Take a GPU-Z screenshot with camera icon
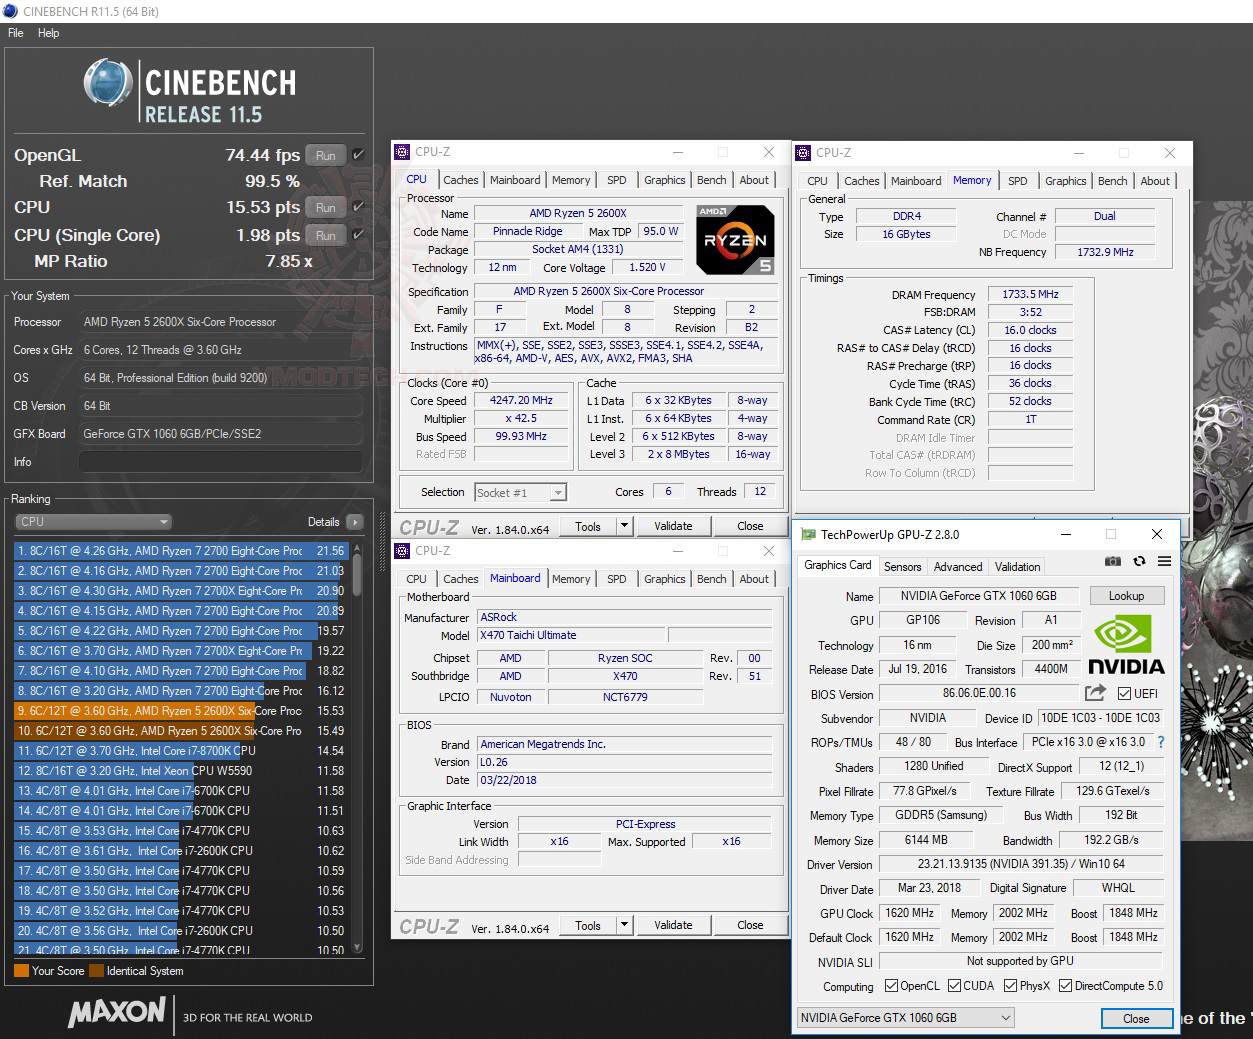The image size is (1253, 1039). 1113,562
